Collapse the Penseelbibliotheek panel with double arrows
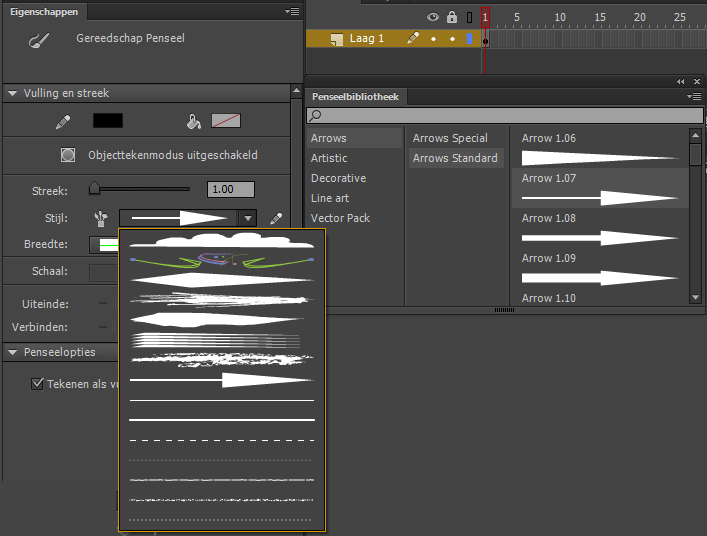Image resolution: width=707 pixels, height=536 pixels. click(x=680, y=82)
